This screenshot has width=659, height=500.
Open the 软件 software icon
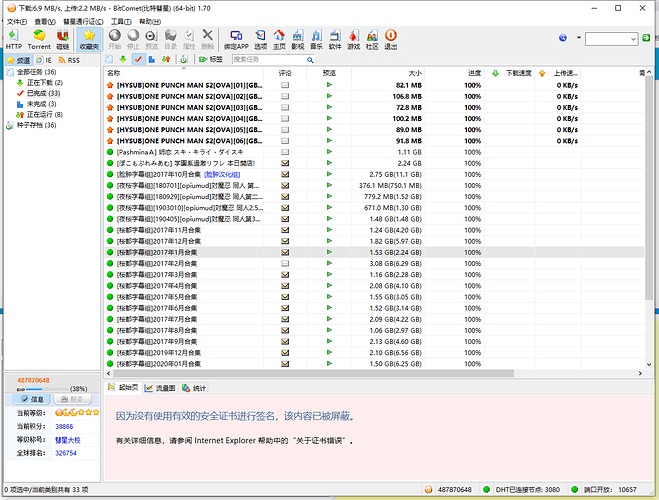335,39
